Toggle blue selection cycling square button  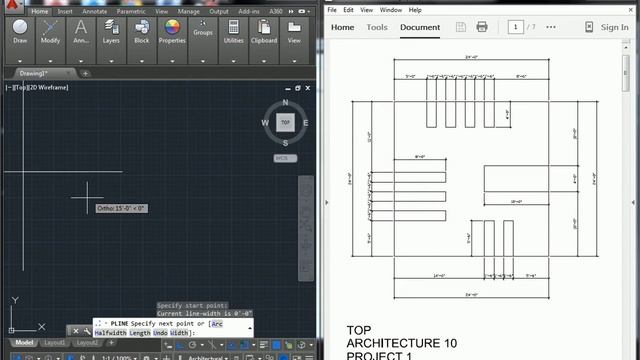(276, 345)
